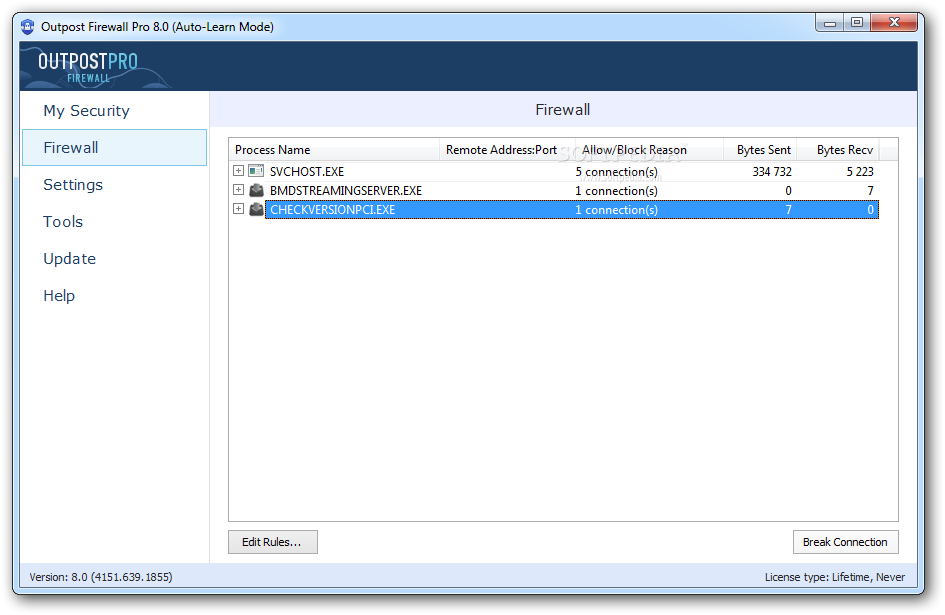
Task: Click the BMDSTREAMINGSERVER.EXE process icon
Action: (254, 190)
